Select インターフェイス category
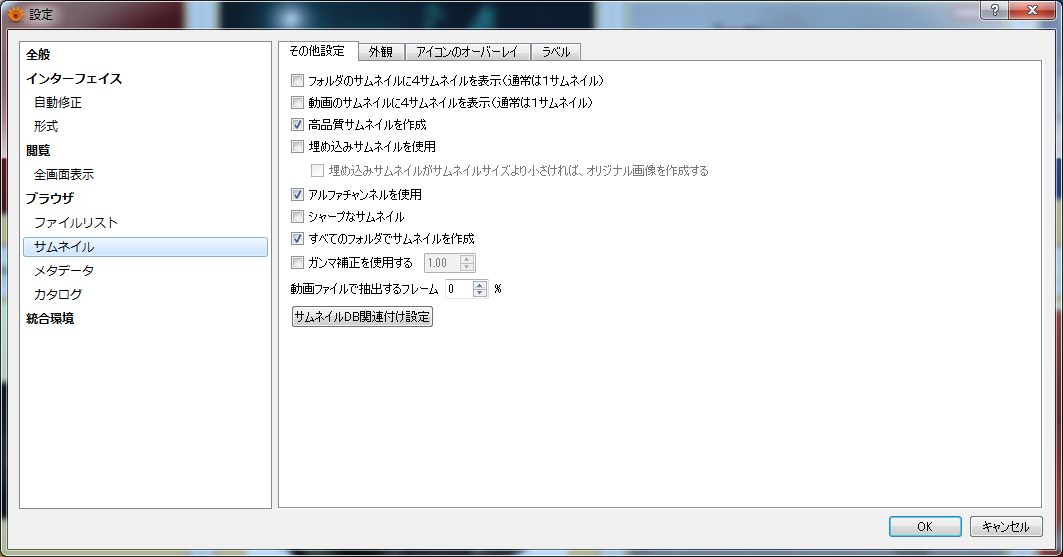This screenshot has width=1063, height=557. click(x=74, y=79)
